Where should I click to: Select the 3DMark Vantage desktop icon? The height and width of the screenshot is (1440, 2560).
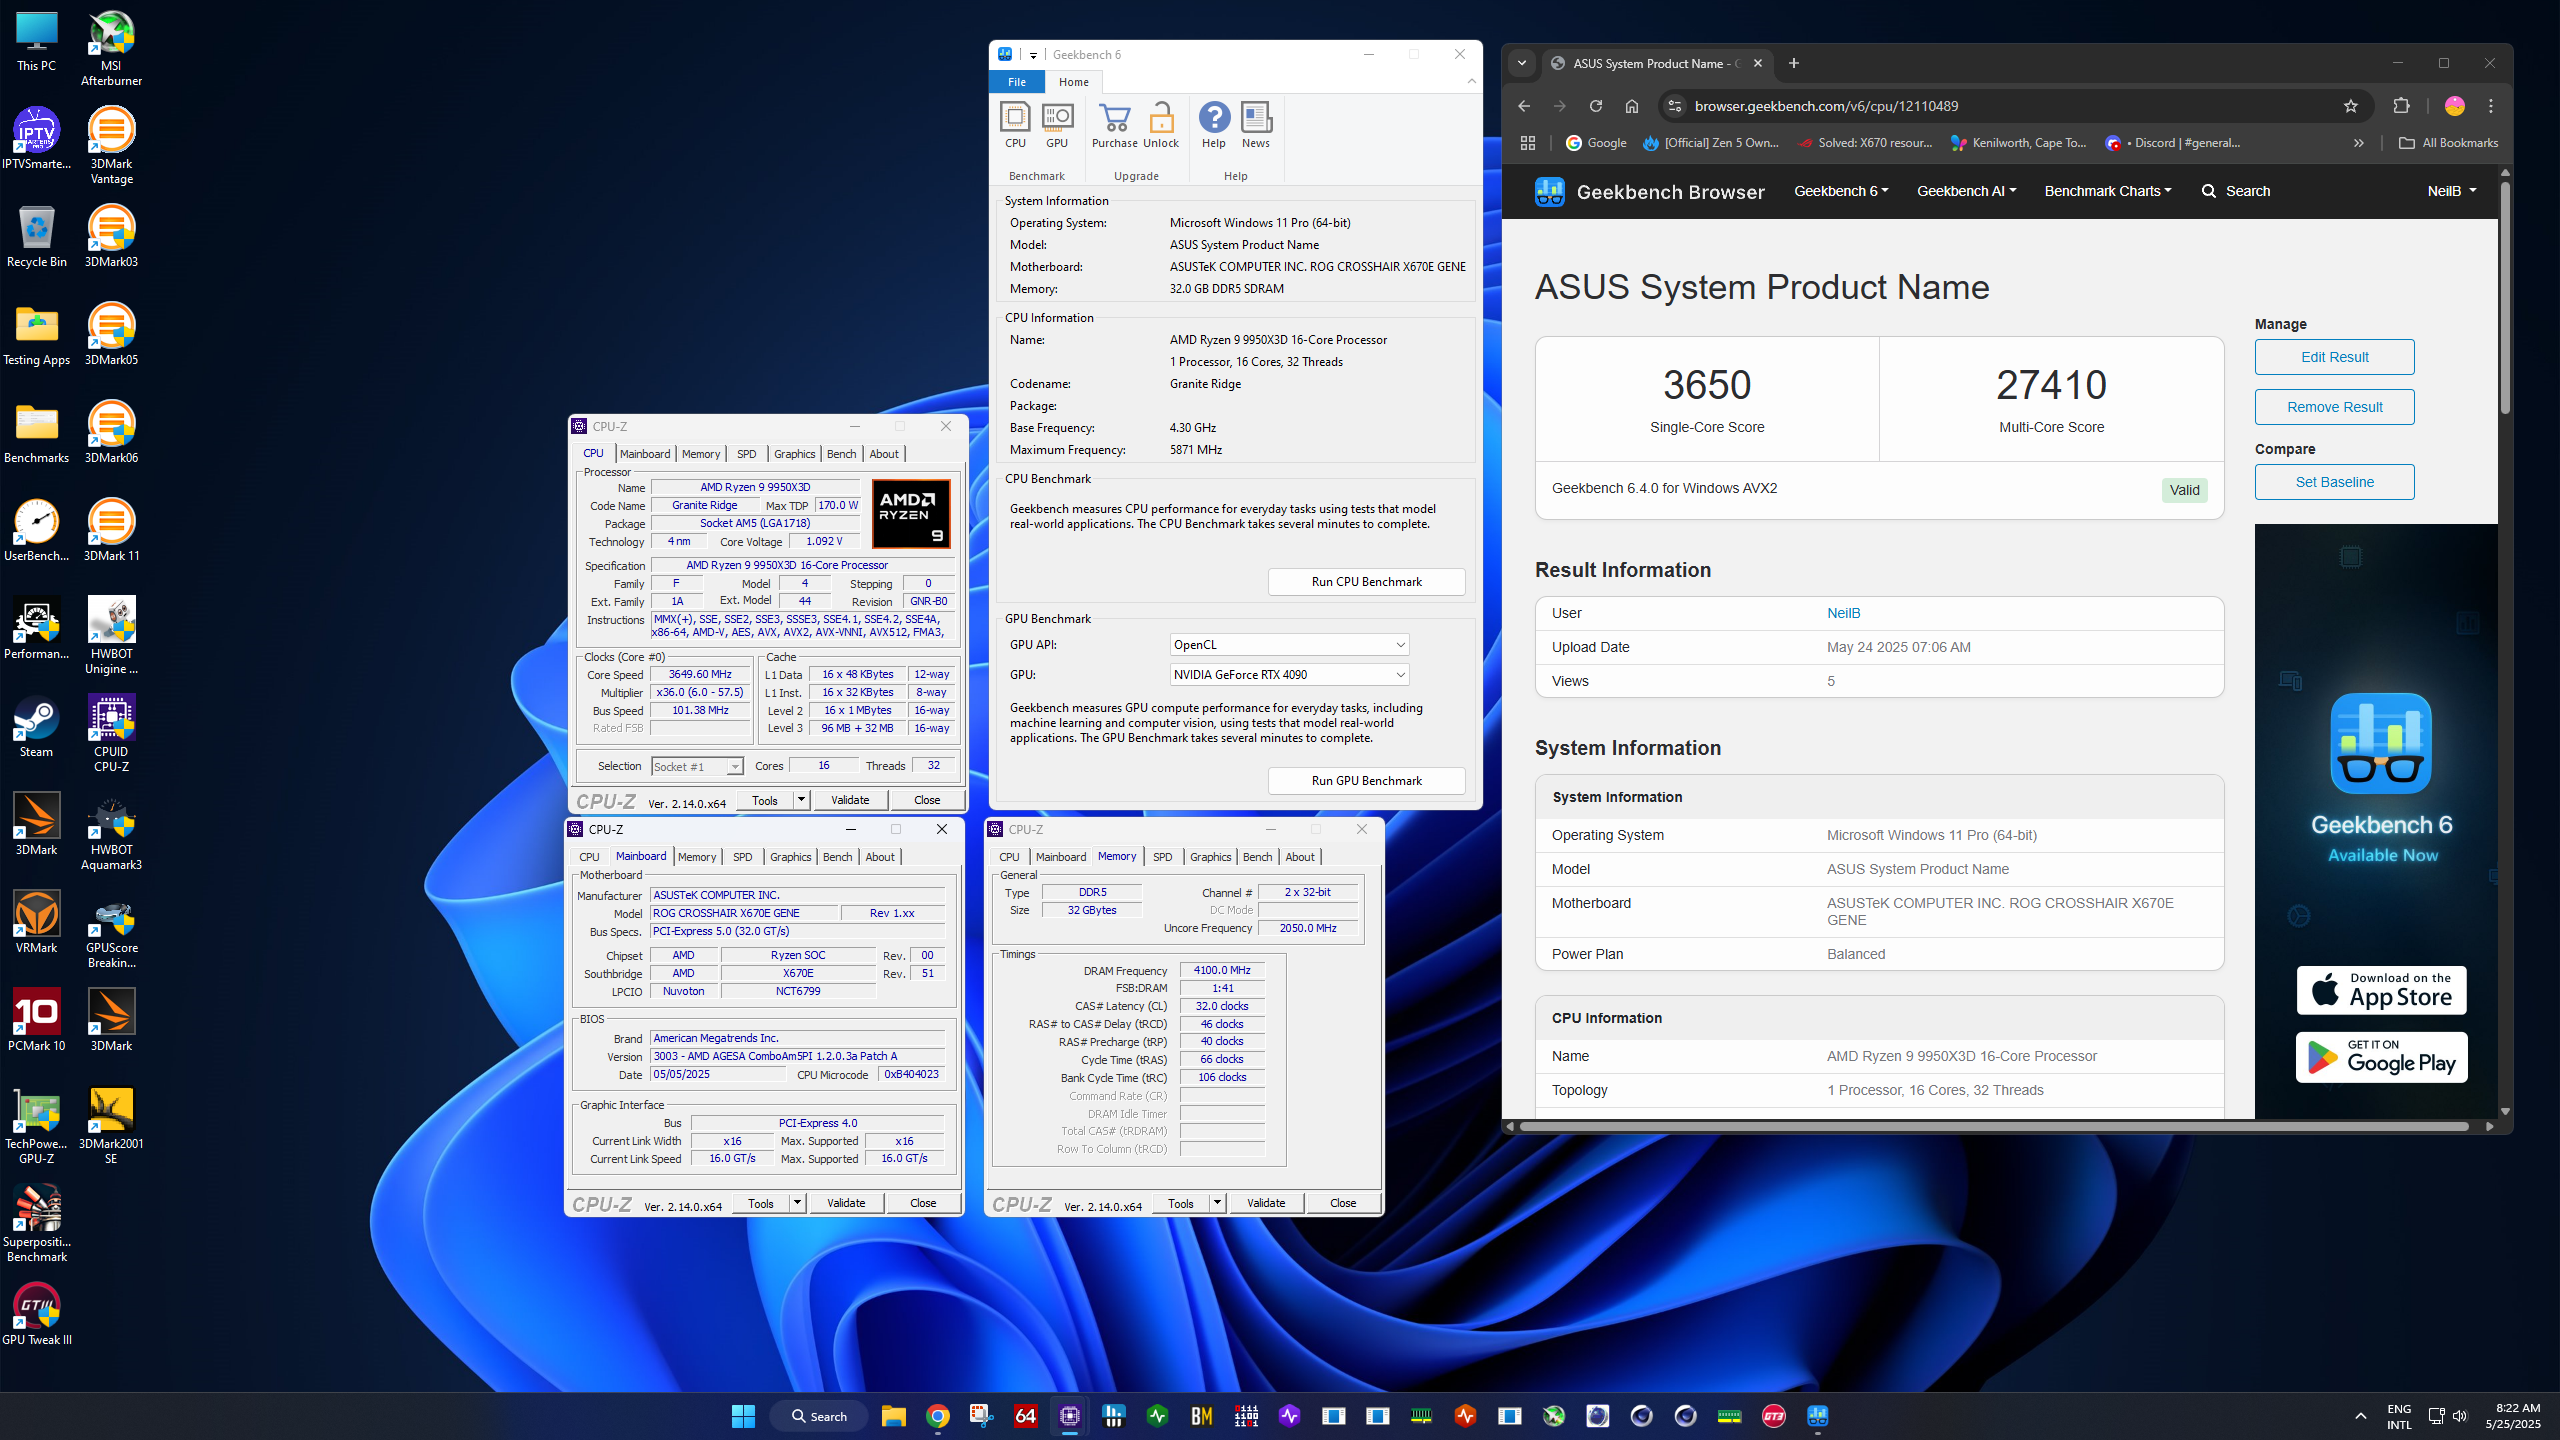click(111, 146)
